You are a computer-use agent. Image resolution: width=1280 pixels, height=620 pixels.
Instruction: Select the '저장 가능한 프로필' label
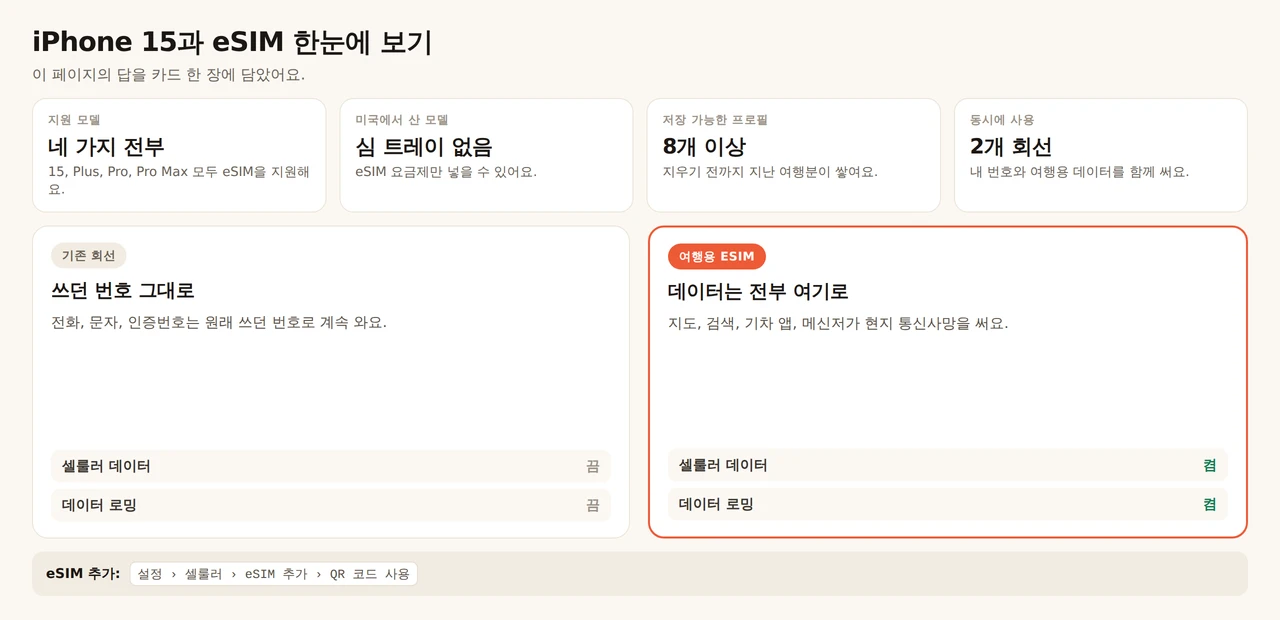pyautogui.click(x=715, y=120)
